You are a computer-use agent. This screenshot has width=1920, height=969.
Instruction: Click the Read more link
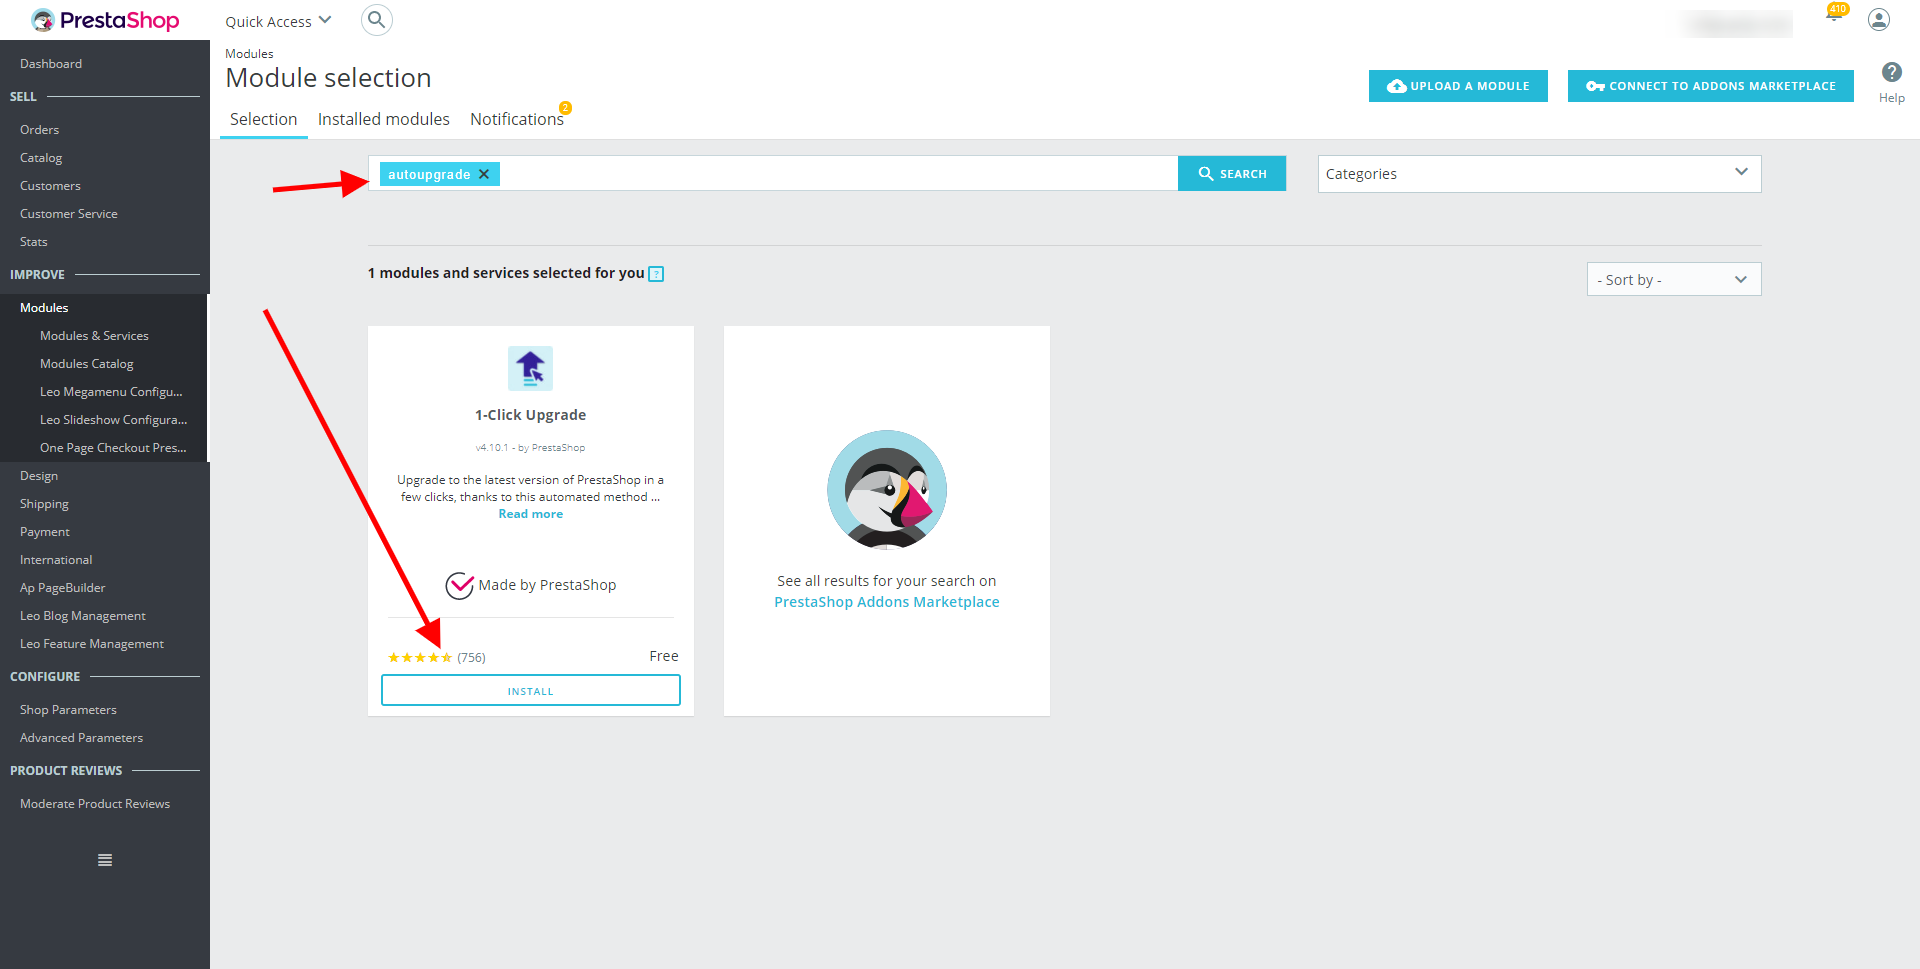point(531,514)
